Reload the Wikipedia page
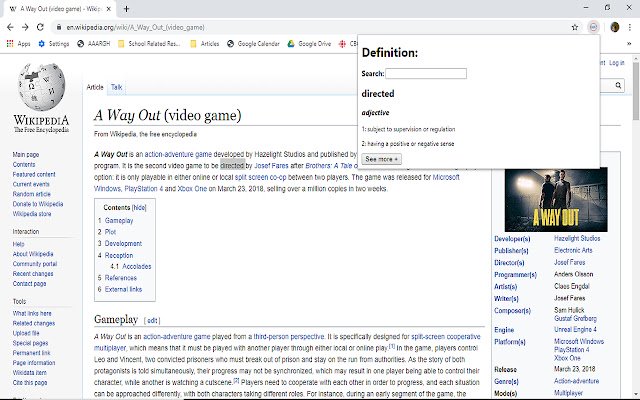 [x=40, y=27]
